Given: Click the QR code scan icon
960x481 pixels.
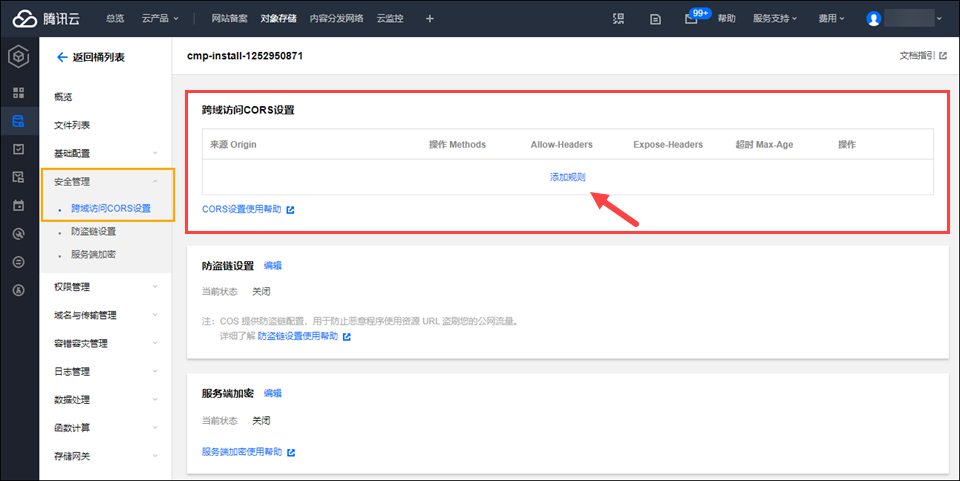Looking at the screenshot, I should (618, 18).
